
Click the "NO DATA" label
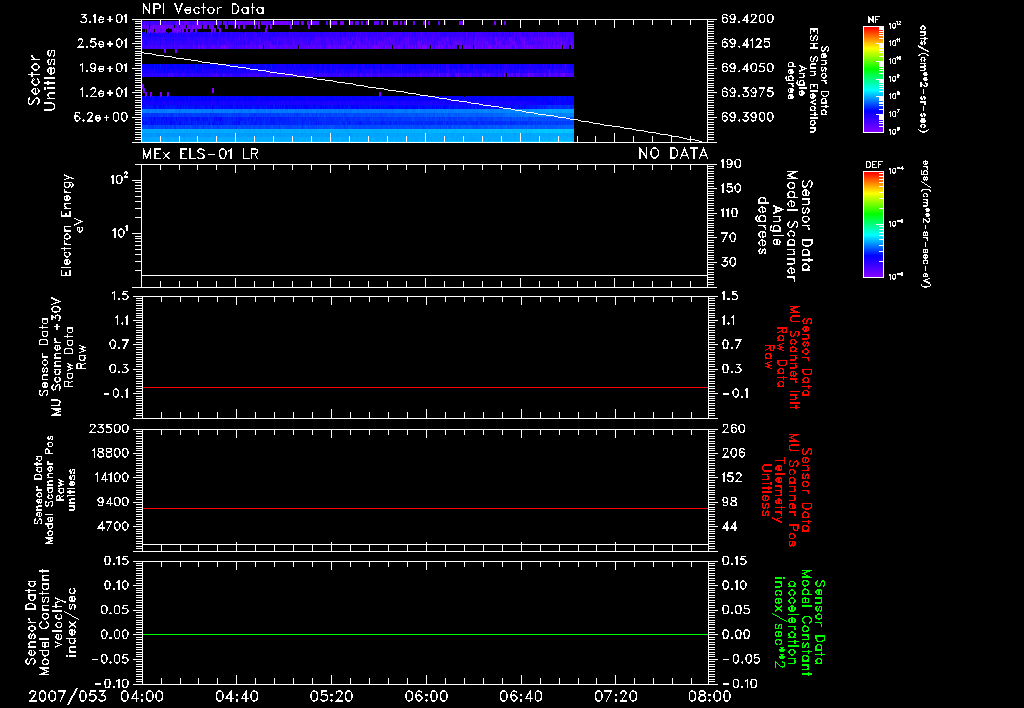point(673,154)
